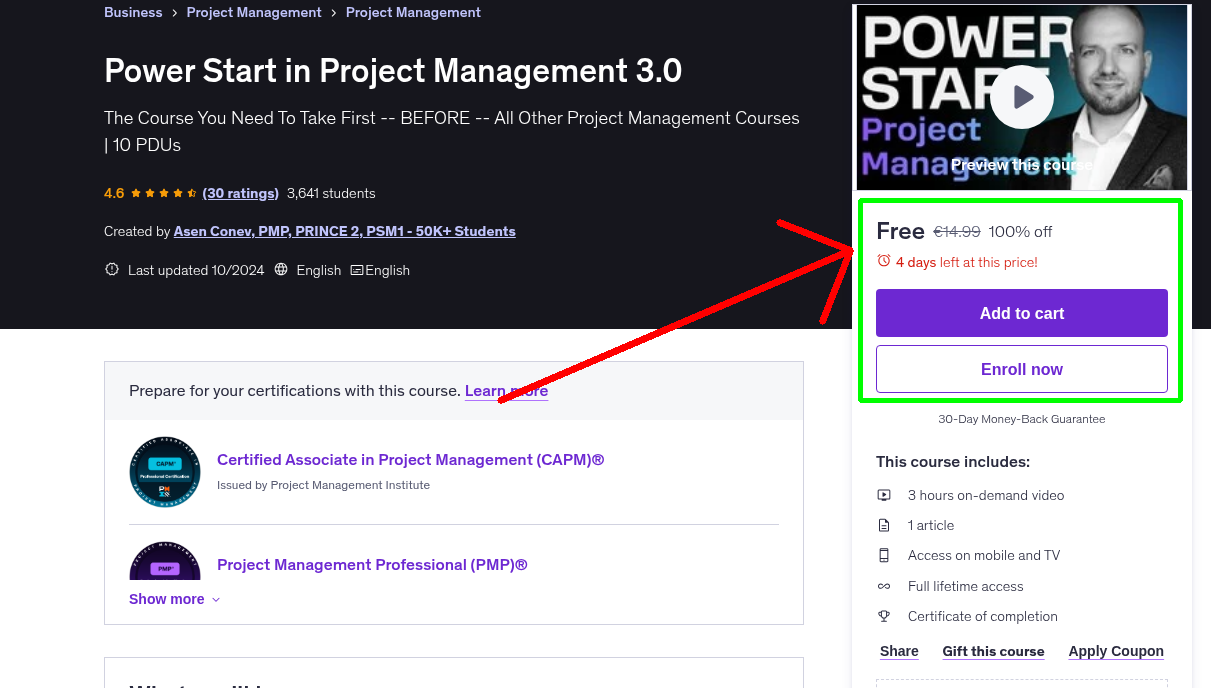The width and height of the screenshot is (1211, 688).
Task: Click the Apply Coupon link
Action: click(1116, 651)
